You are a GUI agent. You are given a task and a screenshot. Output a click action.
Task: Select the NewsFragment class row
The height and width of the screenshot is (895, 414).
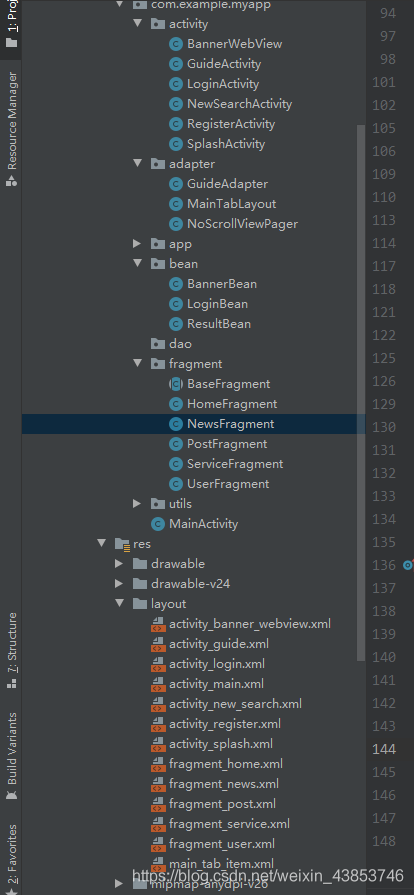[194, 424]
